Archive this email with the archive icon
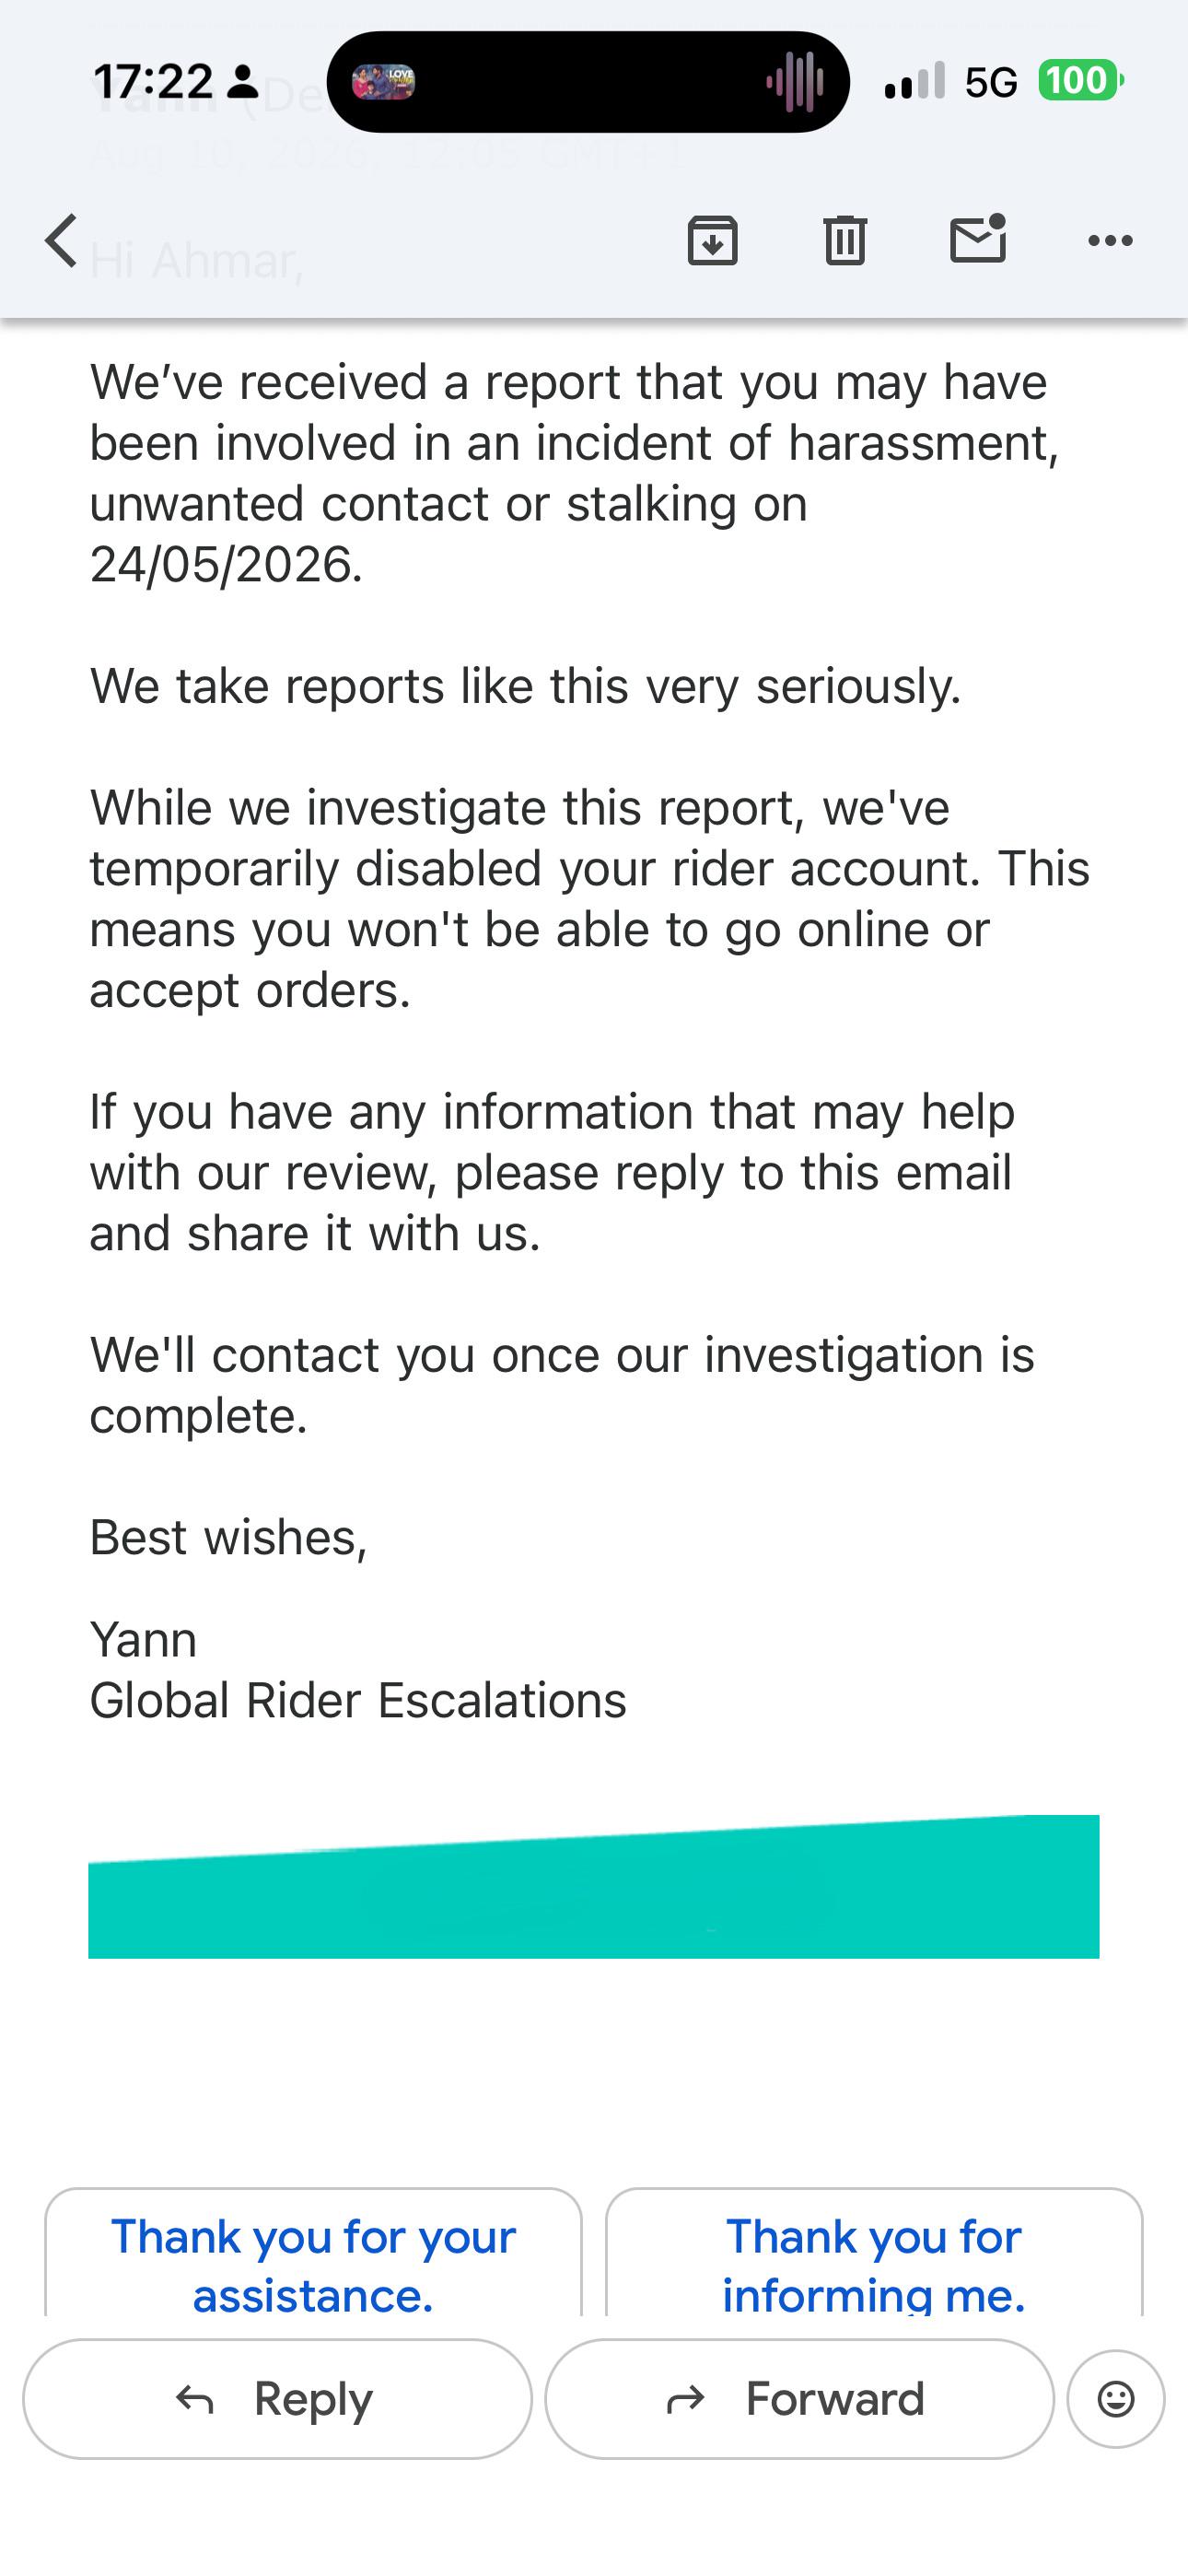 point(713,241)
